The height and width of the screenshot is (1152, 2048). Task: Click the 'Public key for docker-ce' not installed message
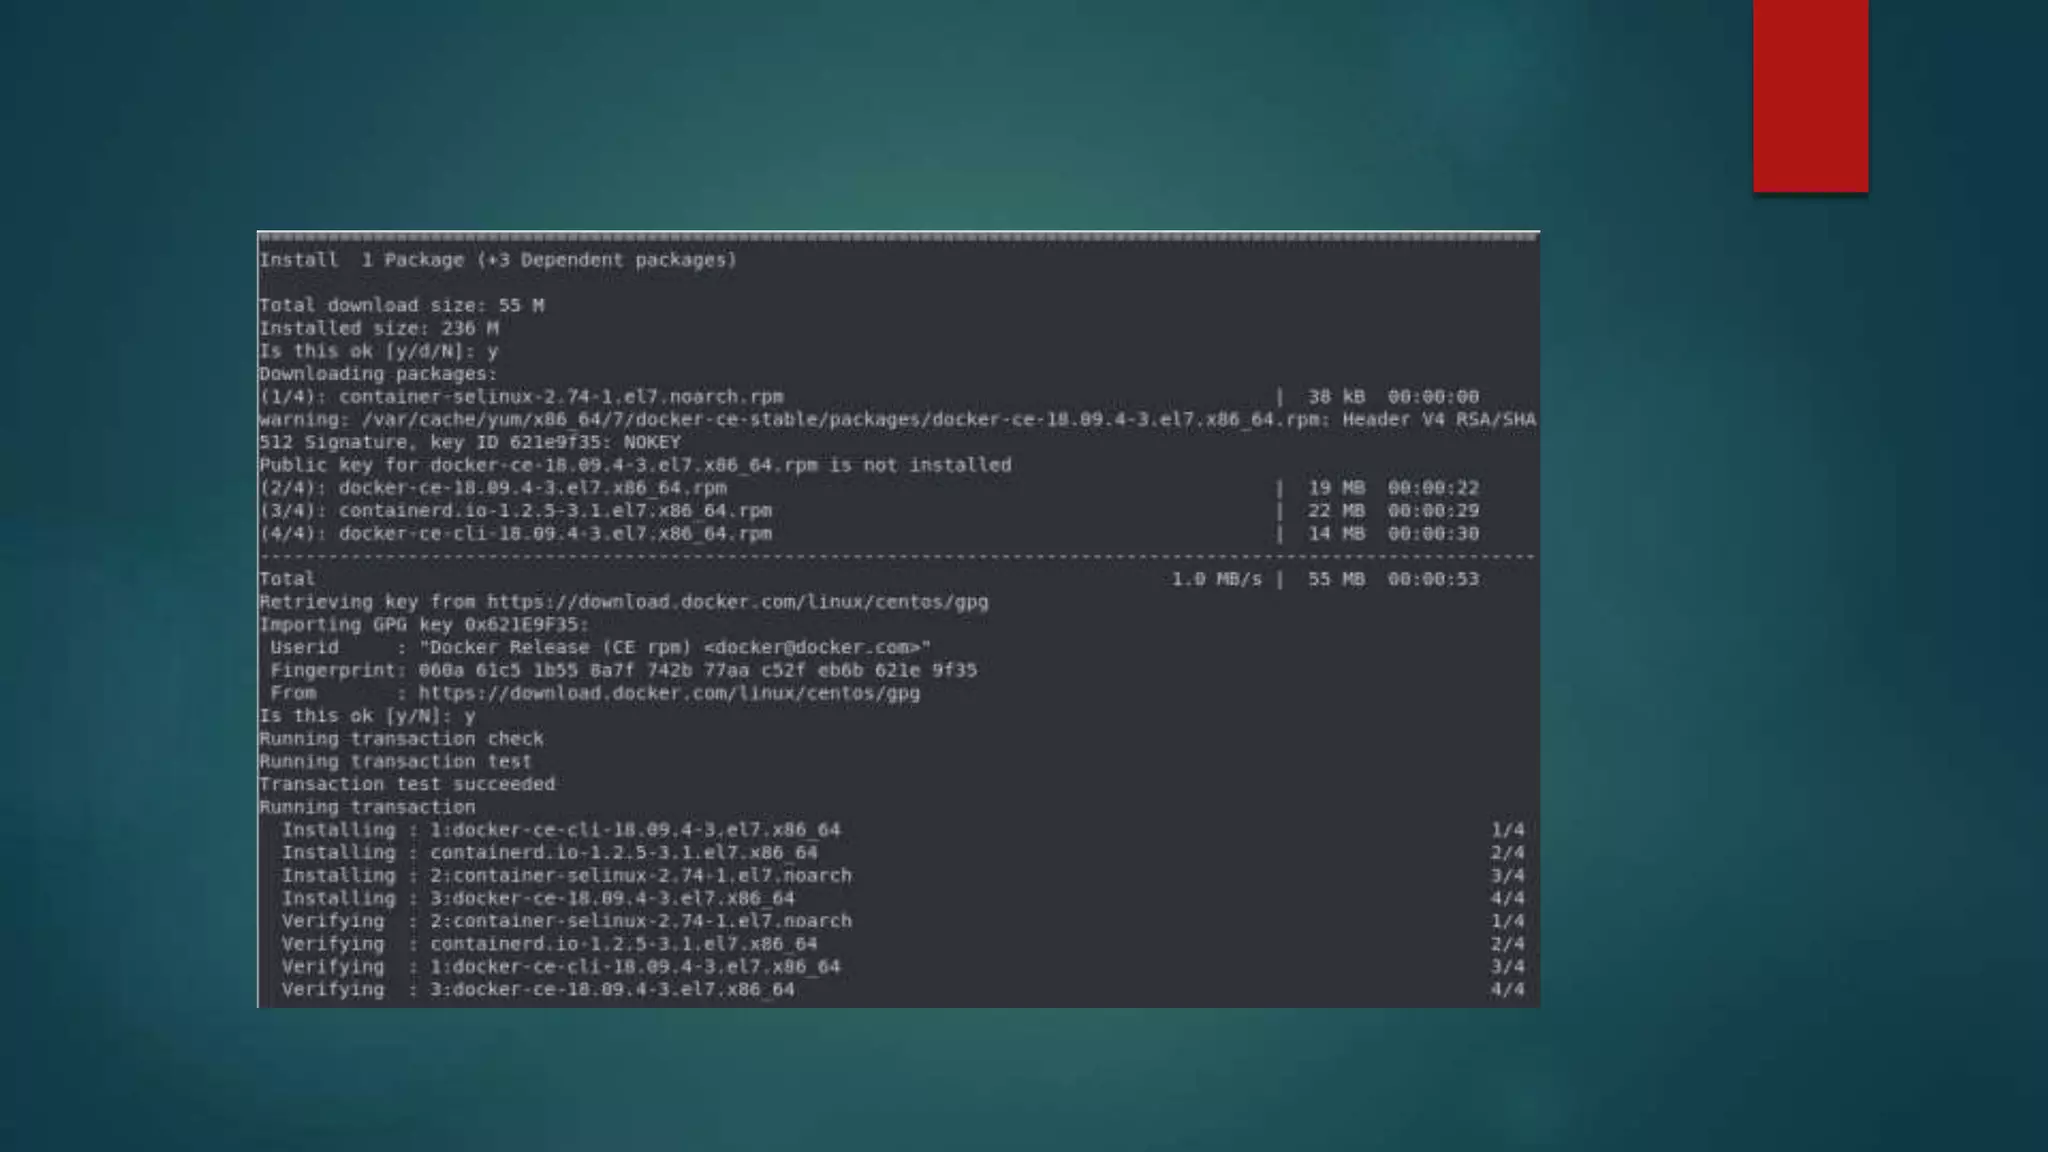634,465
